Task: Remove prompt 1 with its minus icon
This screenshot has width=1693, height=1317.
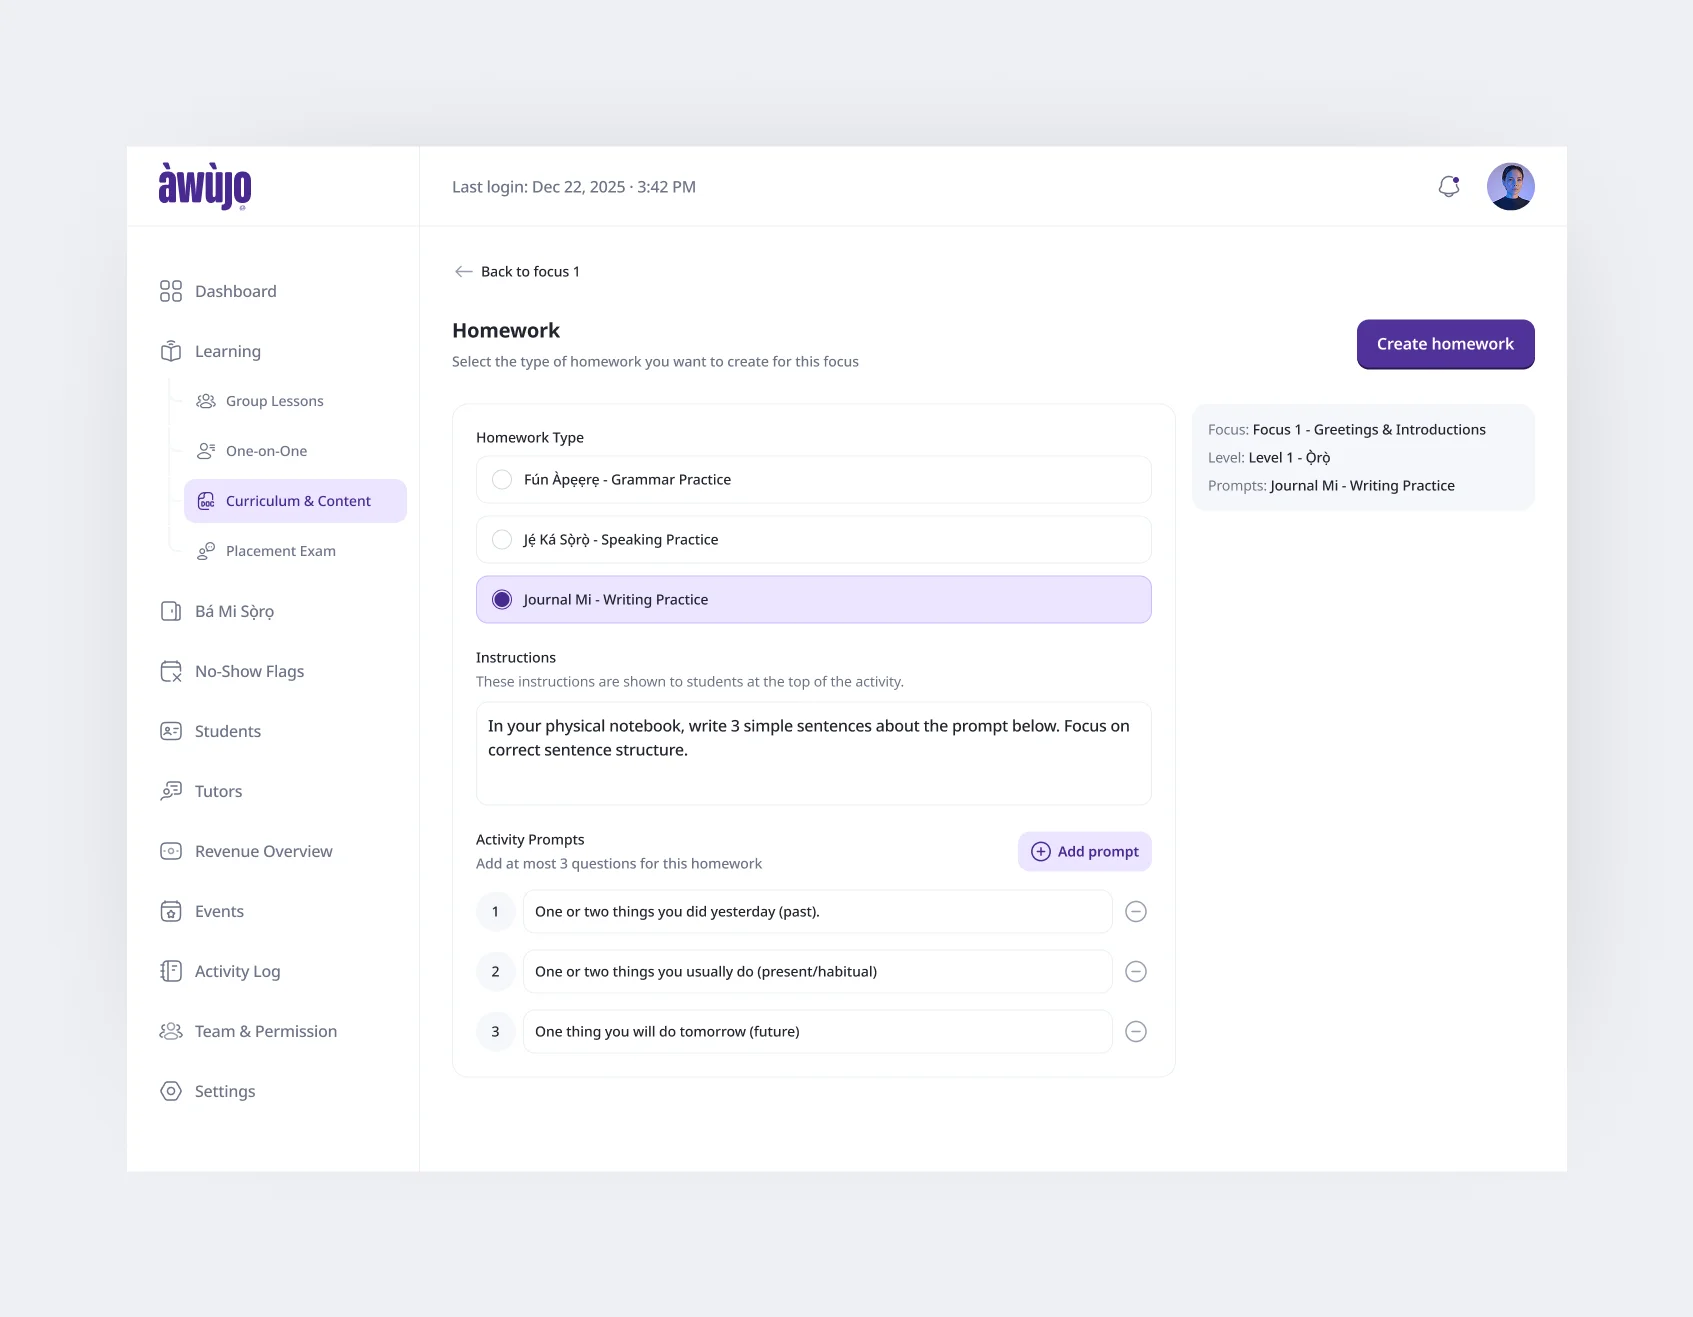Action: [1136, 911]
